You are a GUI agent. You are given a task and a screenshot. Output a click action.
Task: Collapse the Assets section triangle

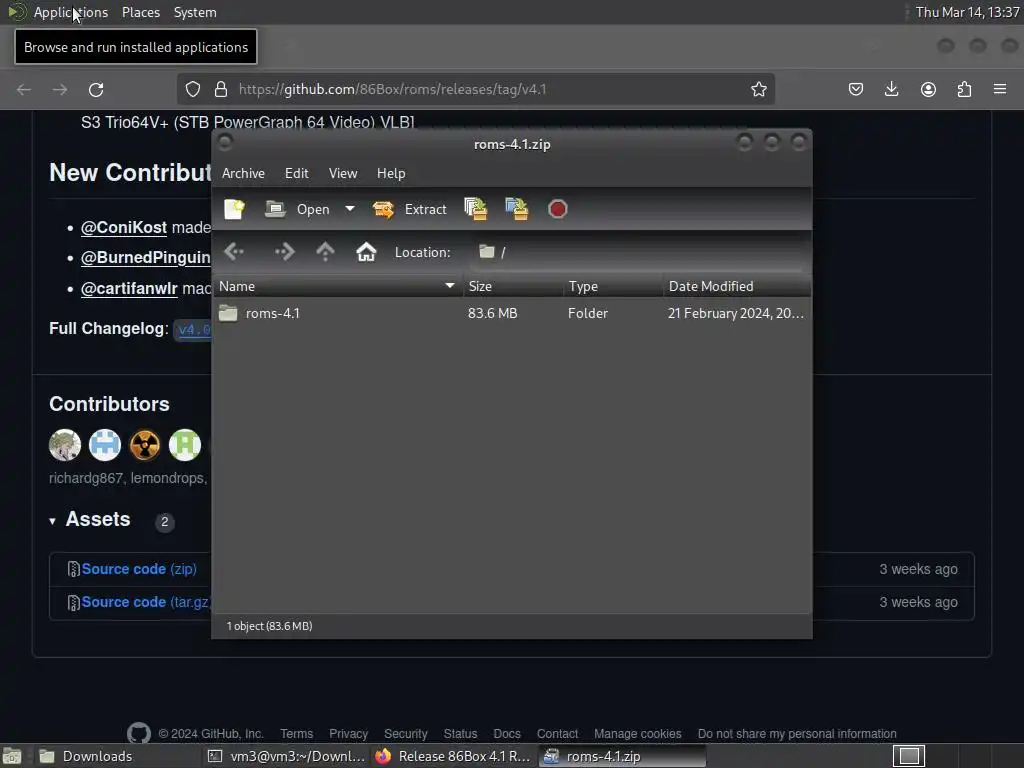click(52, 520)
